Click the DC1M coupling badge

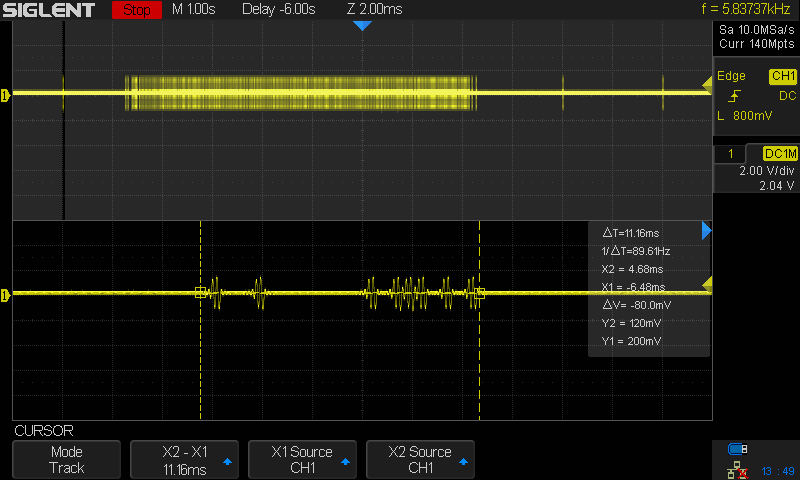(780, 154)
